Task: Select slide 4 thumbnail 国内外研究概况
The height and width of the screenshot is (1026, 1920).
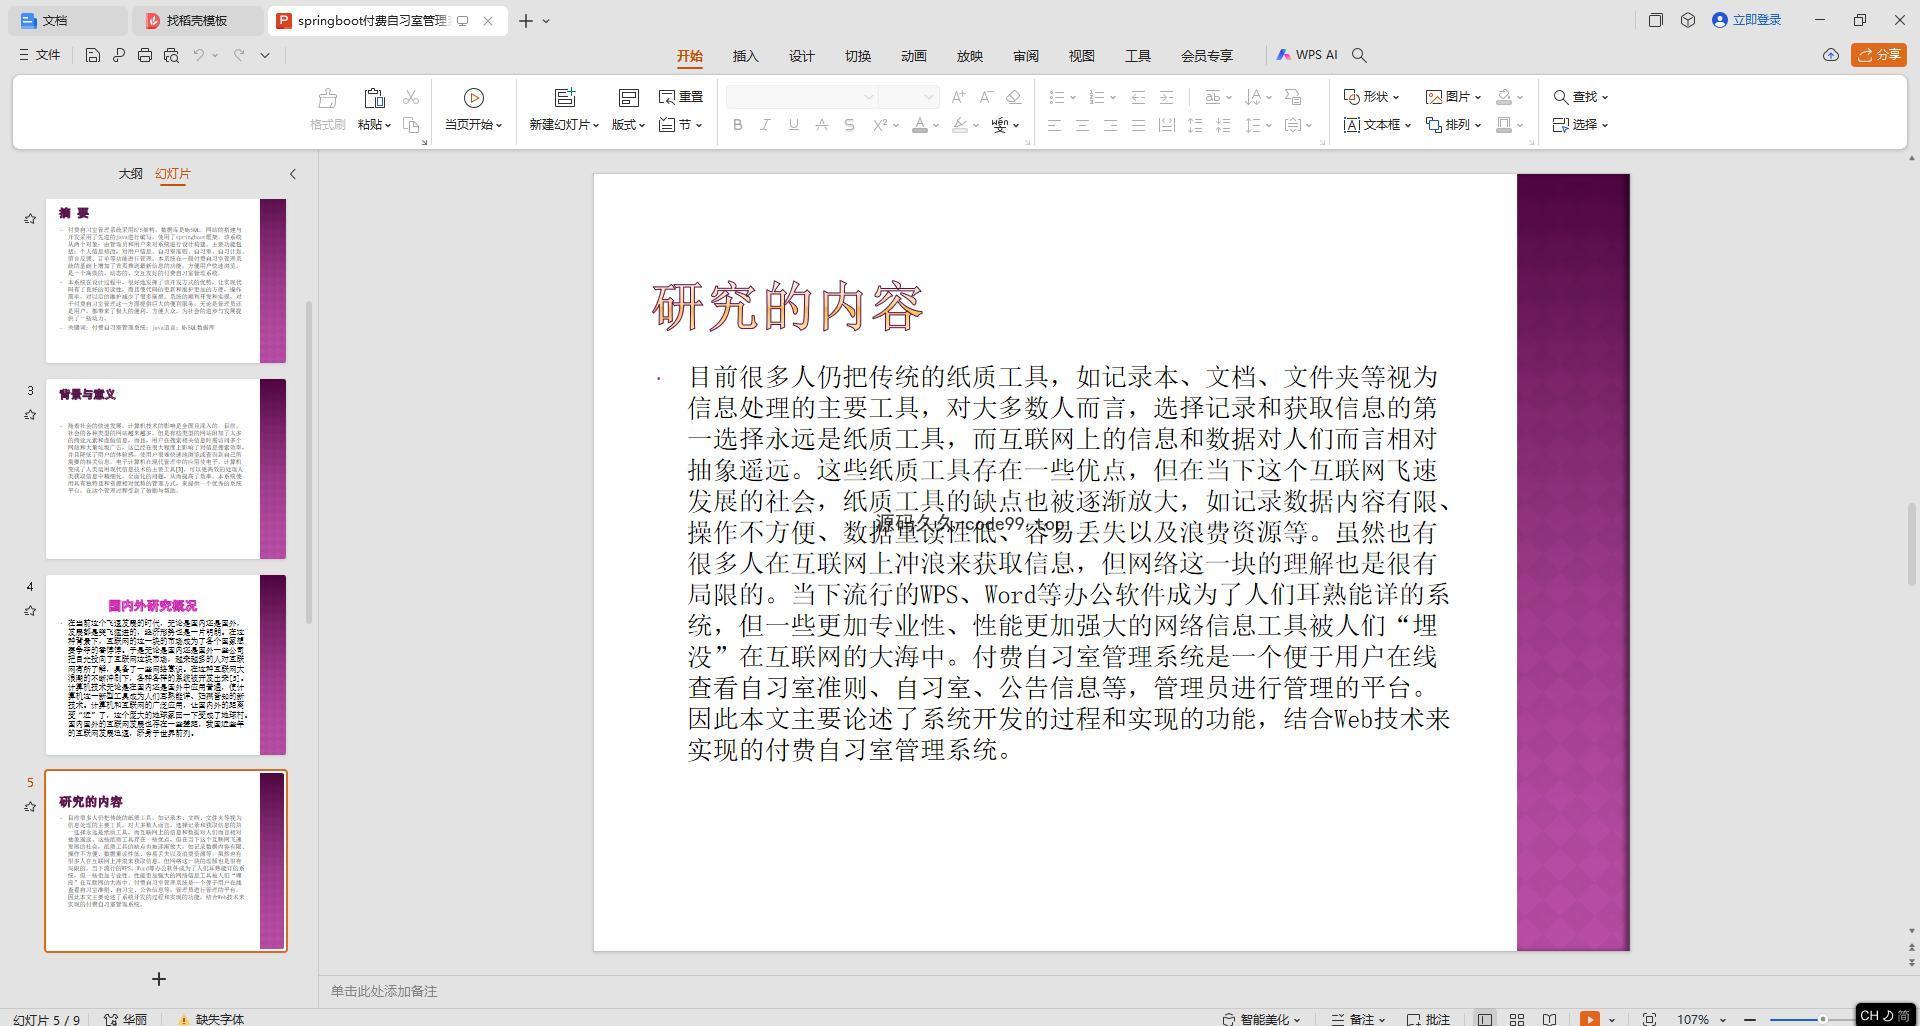Action: tap(166, 665)
